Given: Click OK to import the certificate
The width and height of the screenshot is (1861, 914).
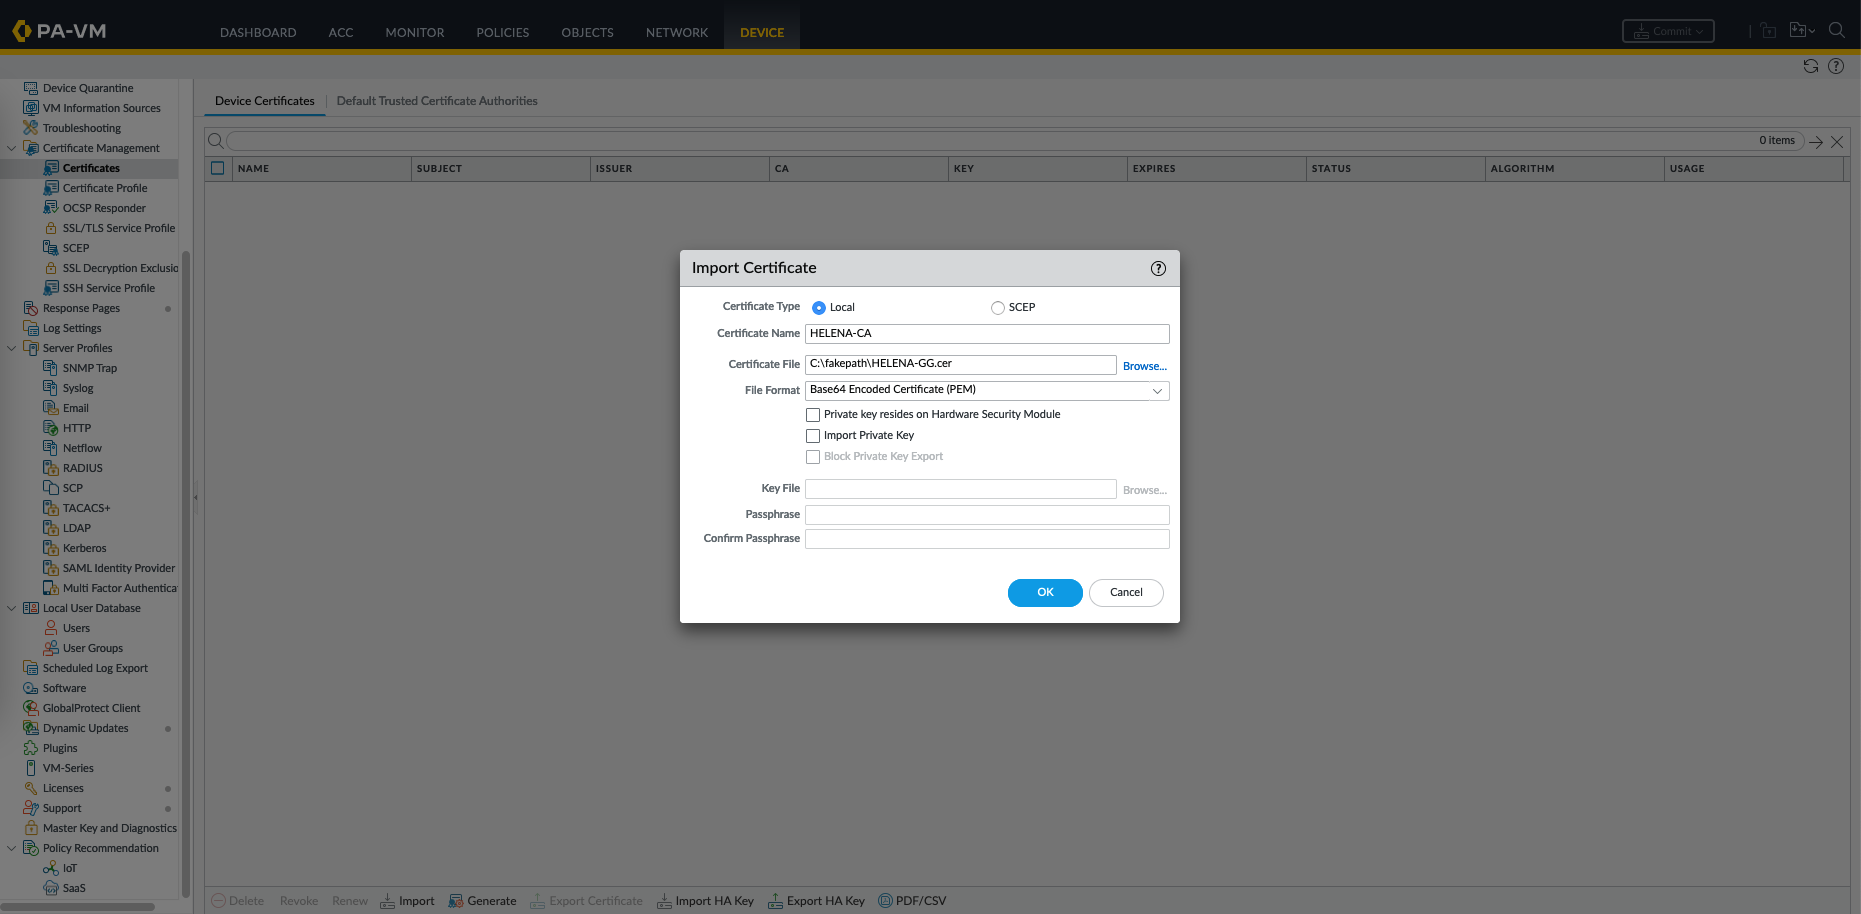Looking at the screenshot, I should coord(1044,592).
